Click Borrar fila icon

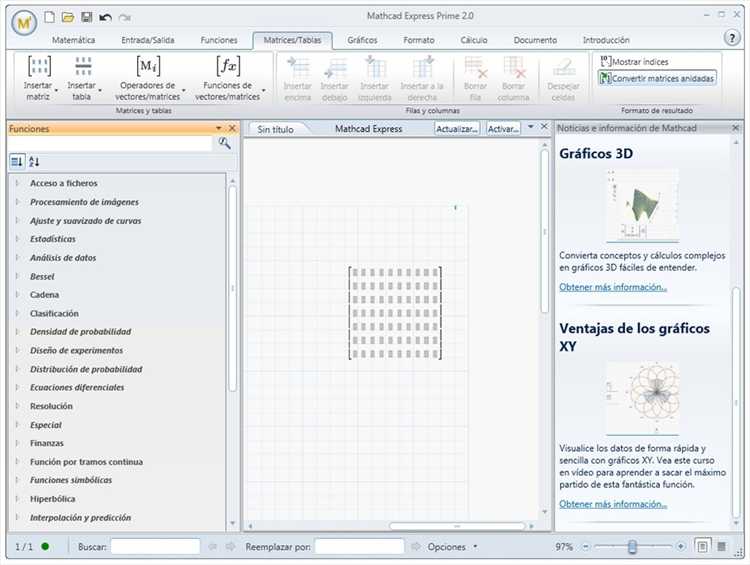[x=475, y=67]
